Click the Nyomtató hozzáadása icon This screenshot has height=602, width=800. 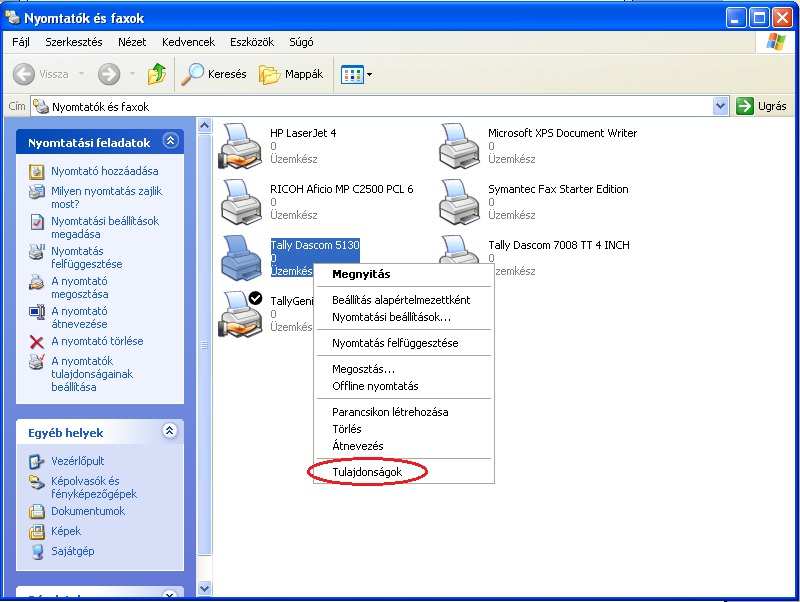[x=37, y=171]
